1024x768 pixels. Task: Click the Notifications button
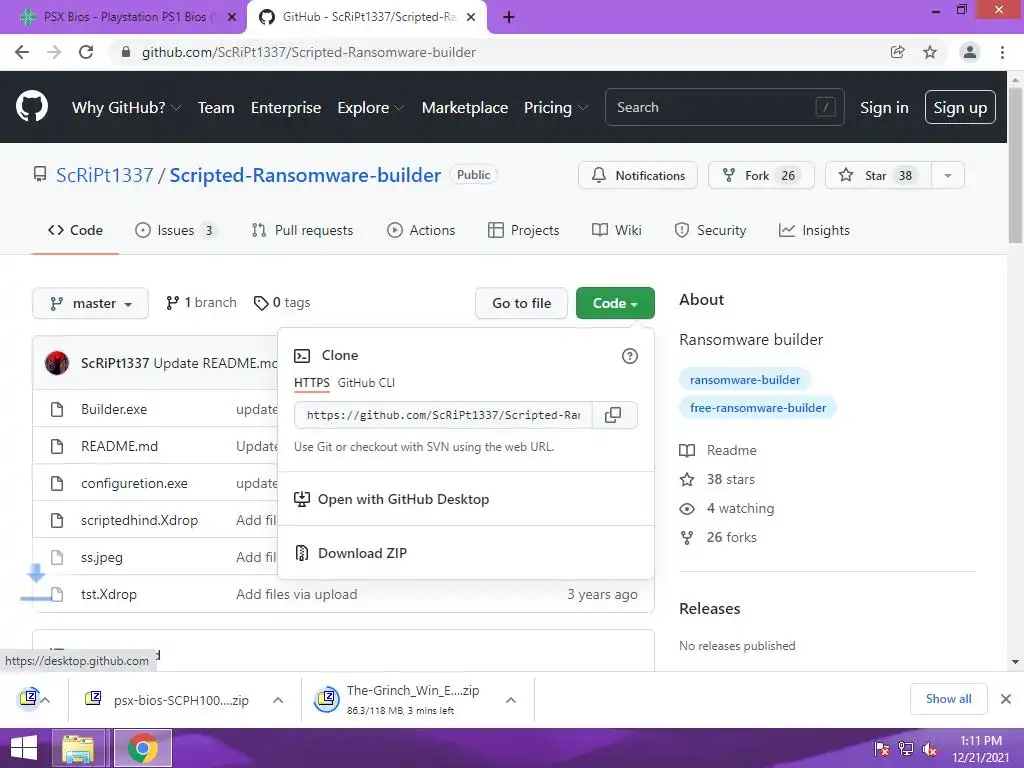pyautogui.click(x=638, y=176)
